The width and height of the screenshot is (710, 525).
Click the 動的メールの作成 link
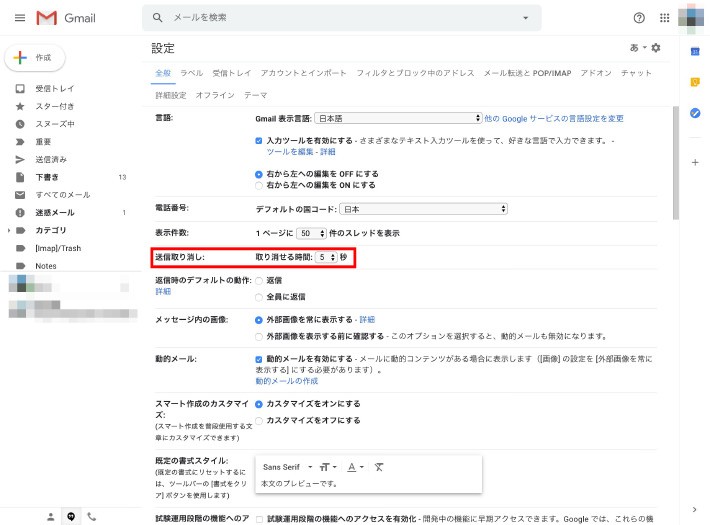287,381
